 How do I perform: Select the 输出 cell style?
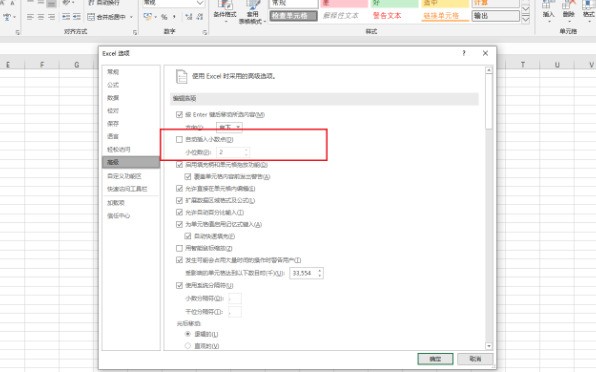496,16
